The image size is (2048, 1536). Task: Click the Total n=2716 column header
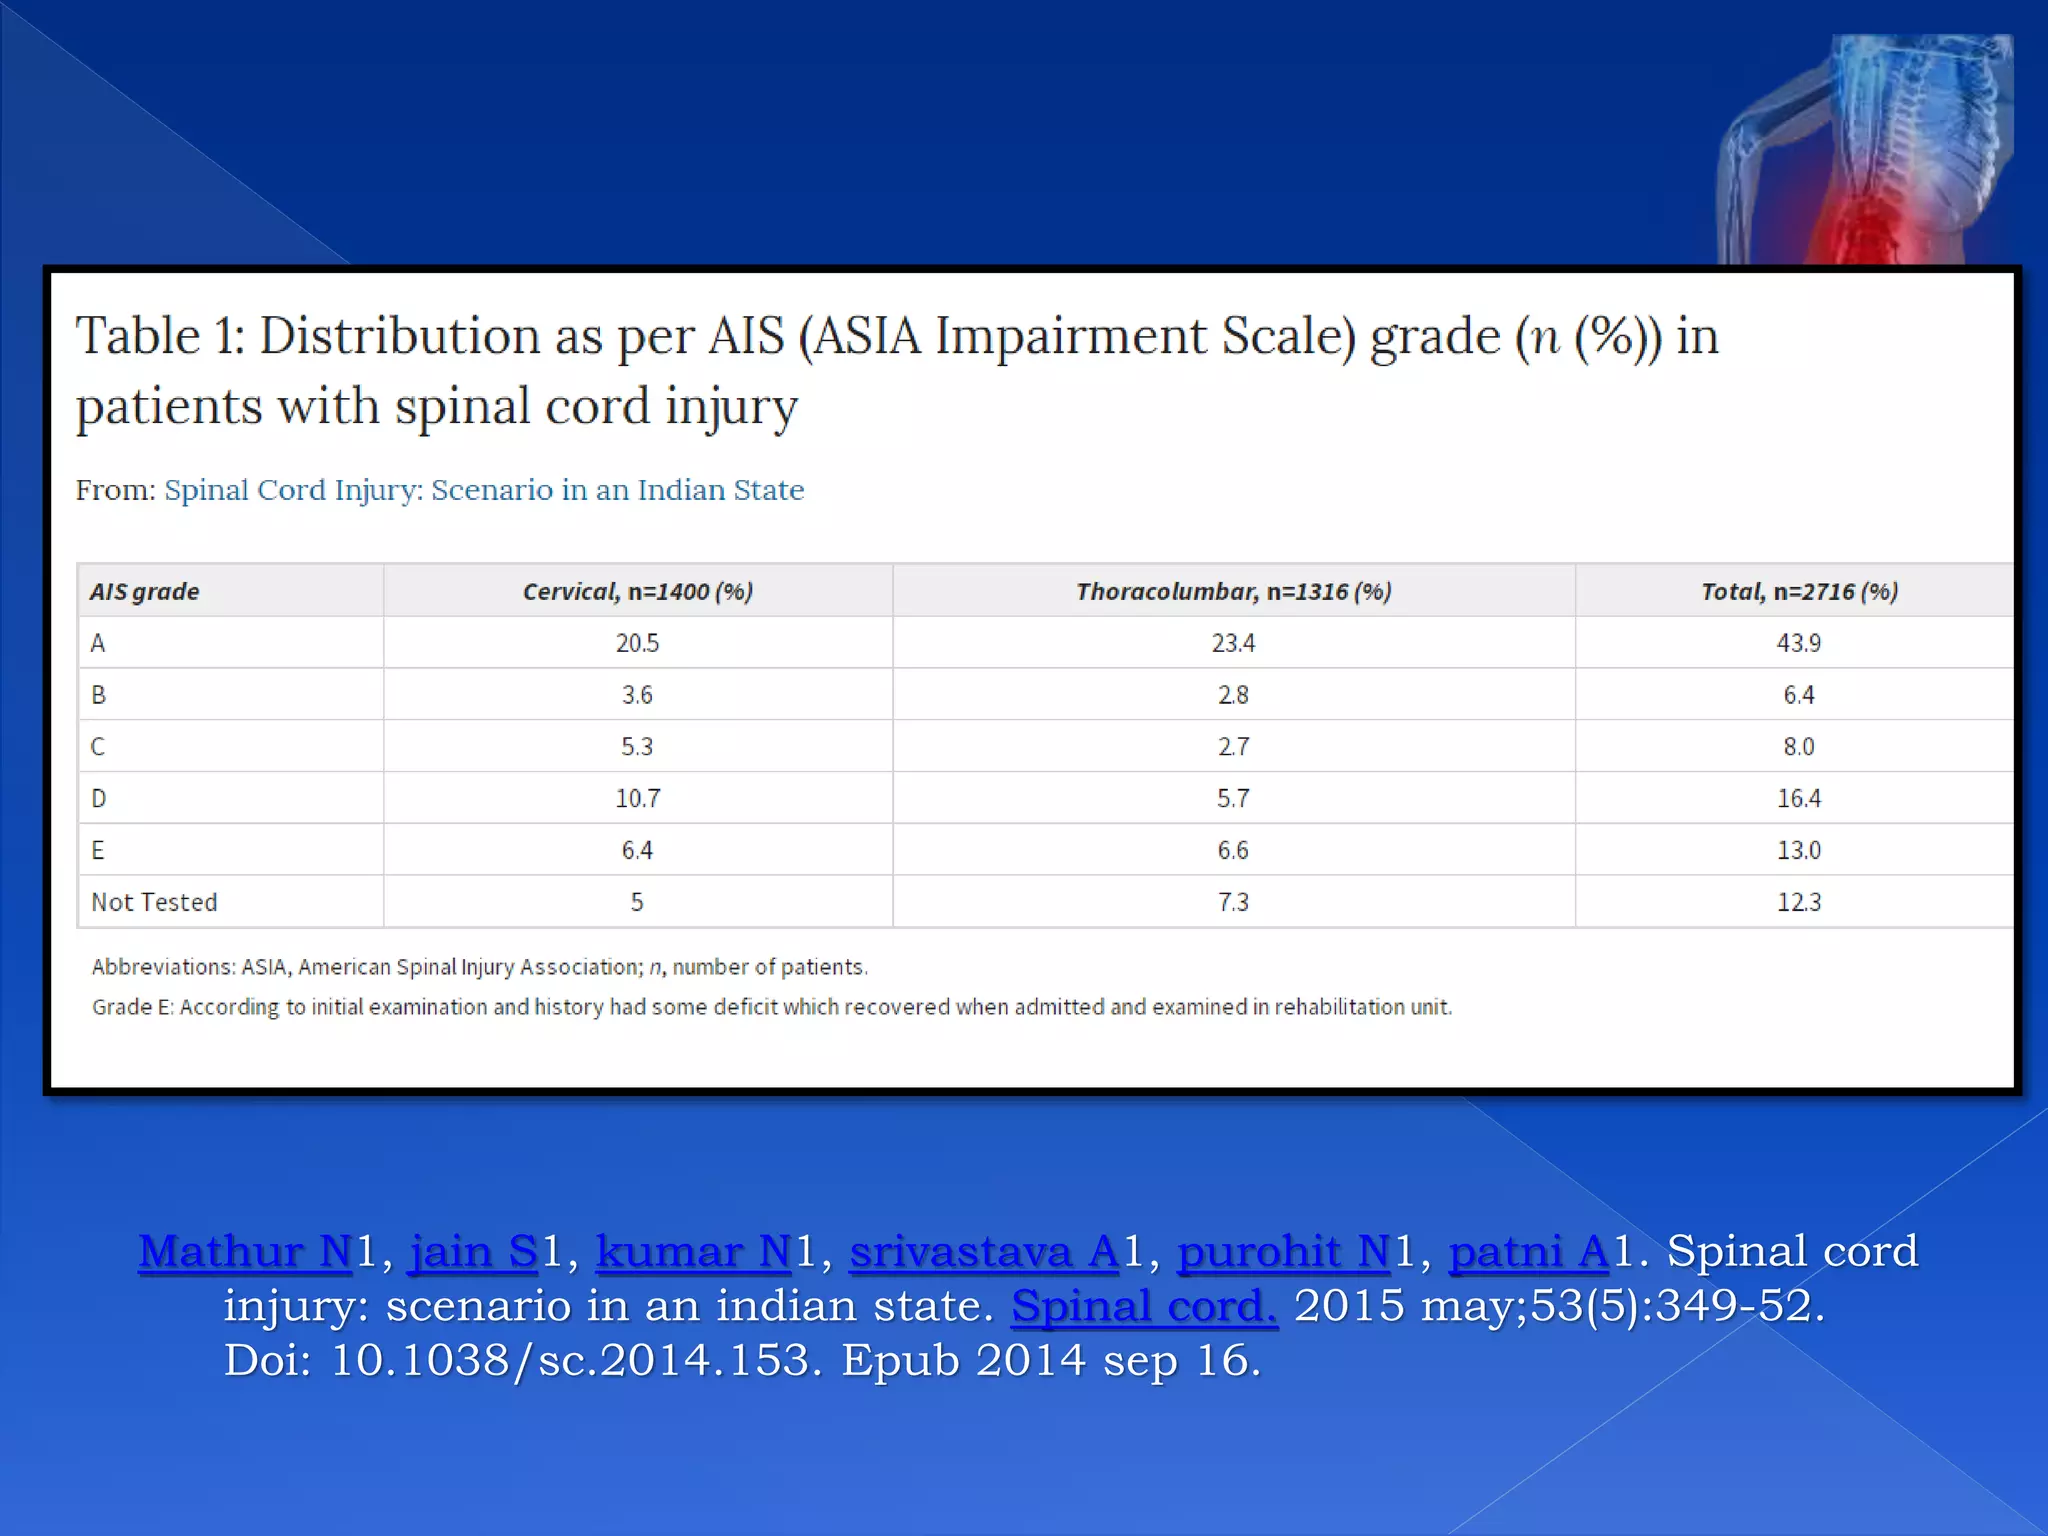1798,592
